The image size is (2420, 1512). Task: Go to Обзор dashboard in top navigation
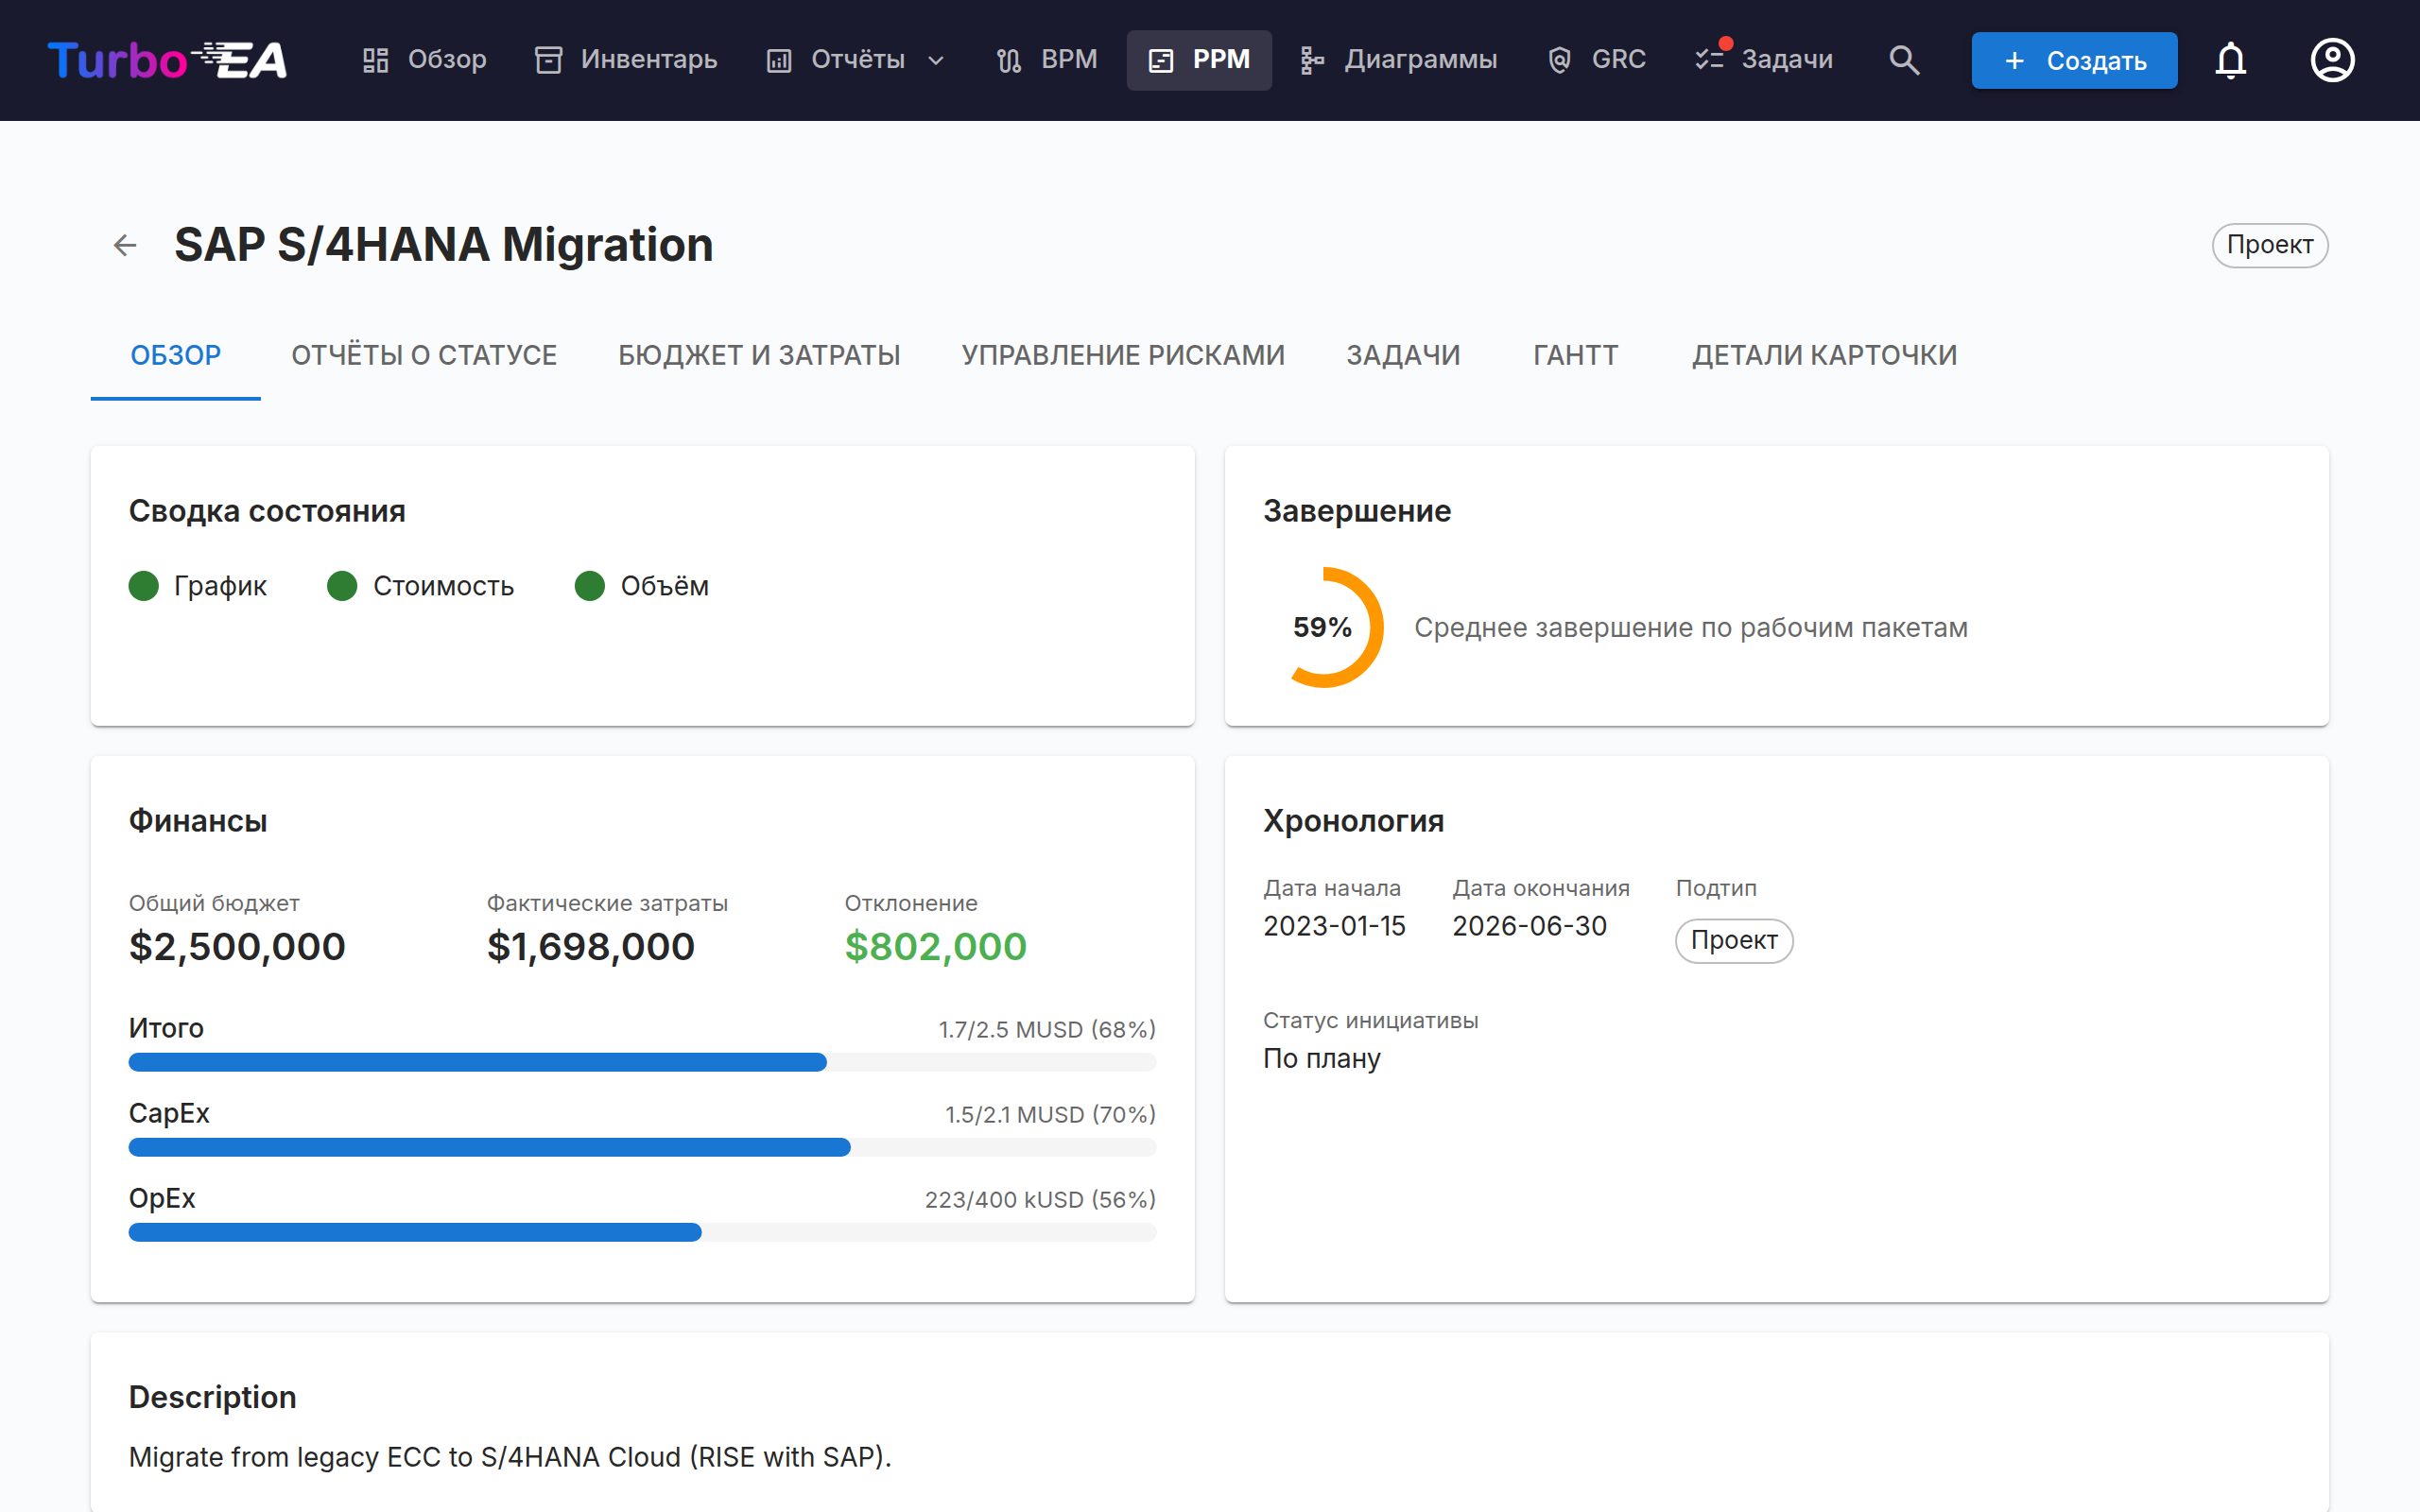(424, 60)
